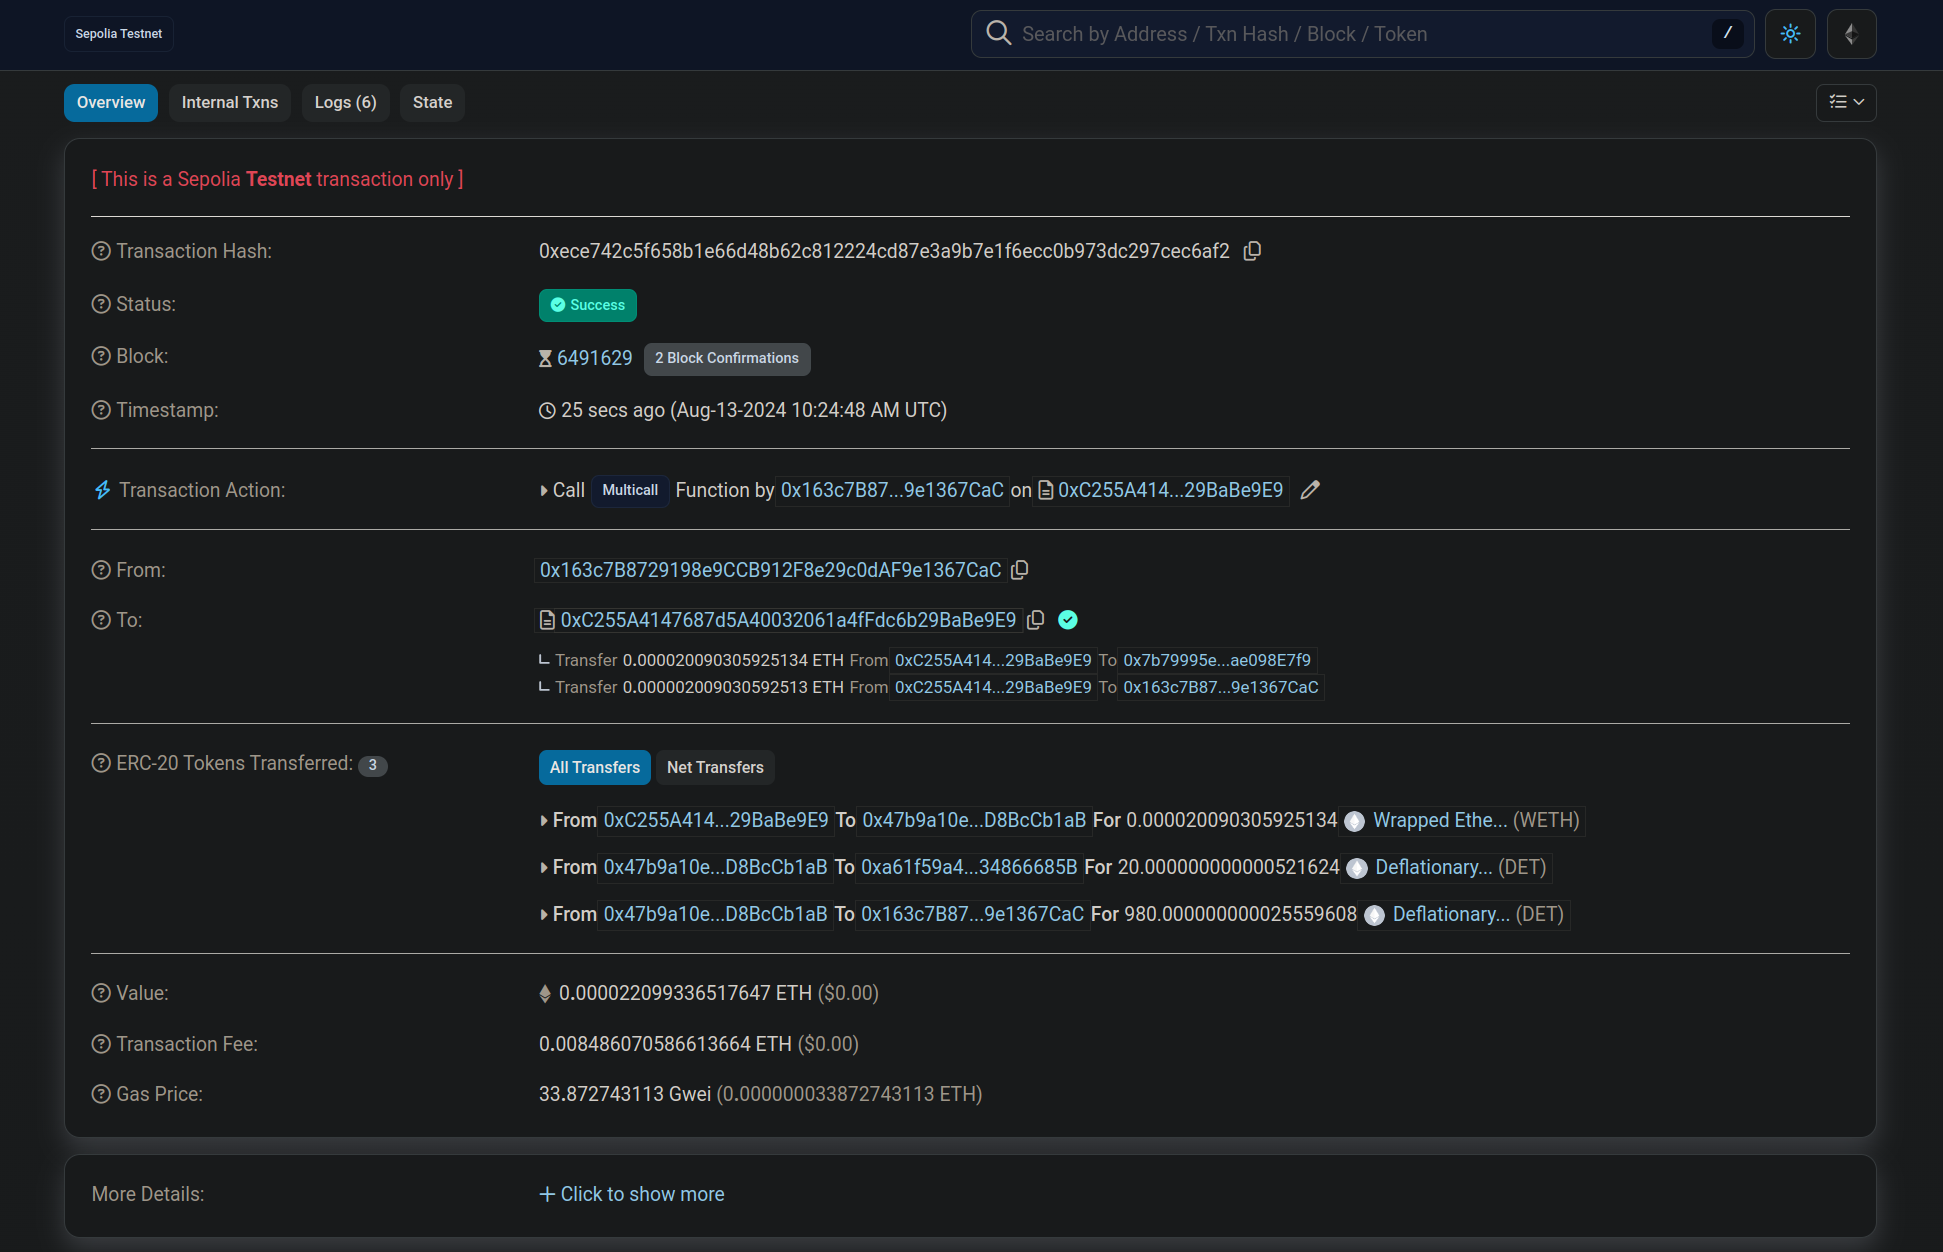Click the slash shortcut key in search bar
Viewport: 1943px width, 1252px height.
(x=1727, y=33)
